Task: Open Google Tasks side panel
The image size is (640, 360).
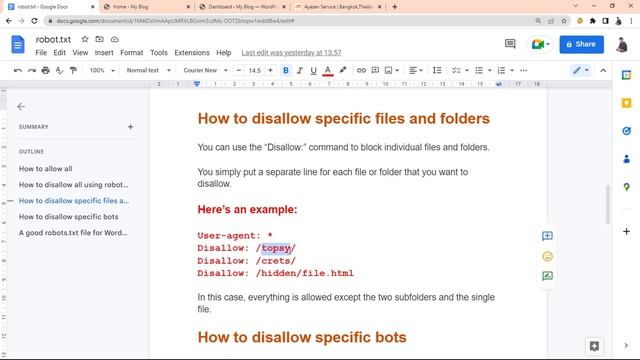Action: pos(626,131)
